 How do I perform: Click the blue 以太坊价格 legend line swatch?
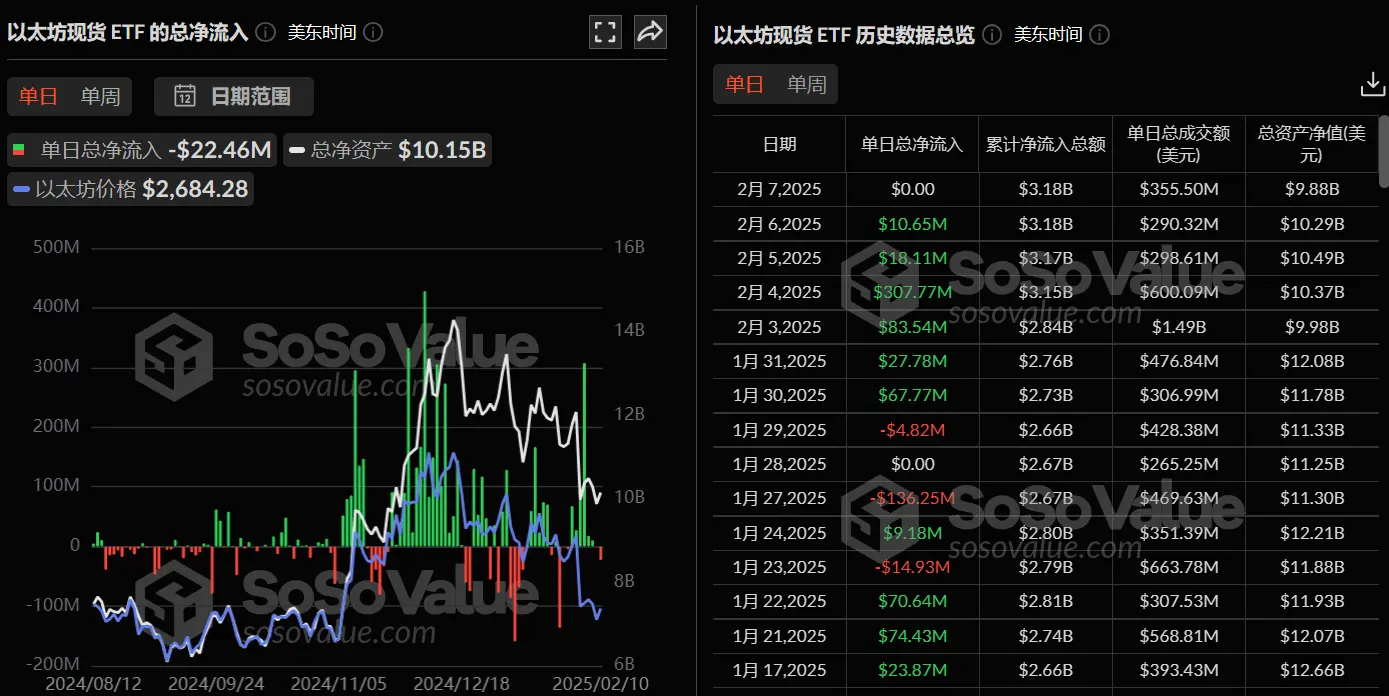[22, 189]
